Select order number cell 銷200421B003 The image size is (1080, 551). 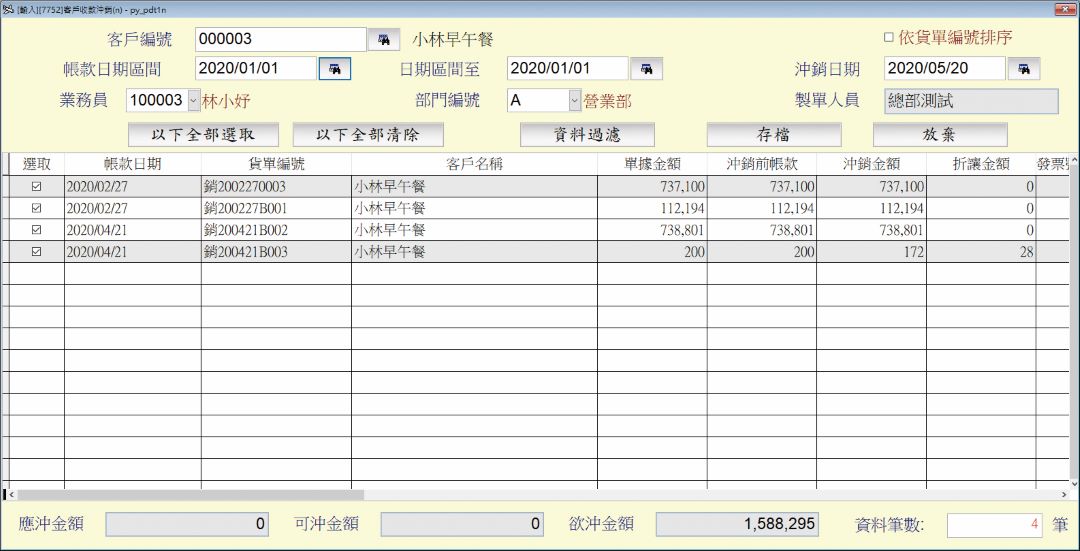click(x=276, y=252)
